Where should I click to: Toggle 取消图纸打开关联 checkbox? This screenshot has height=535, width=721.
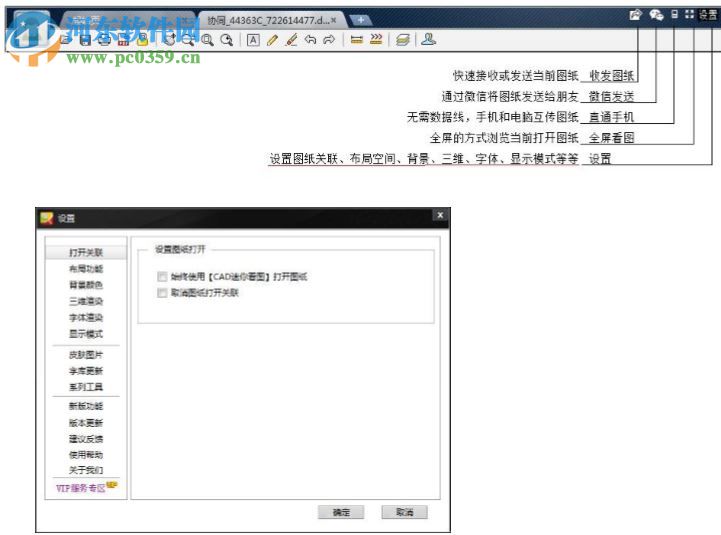(x=162, y=293)
